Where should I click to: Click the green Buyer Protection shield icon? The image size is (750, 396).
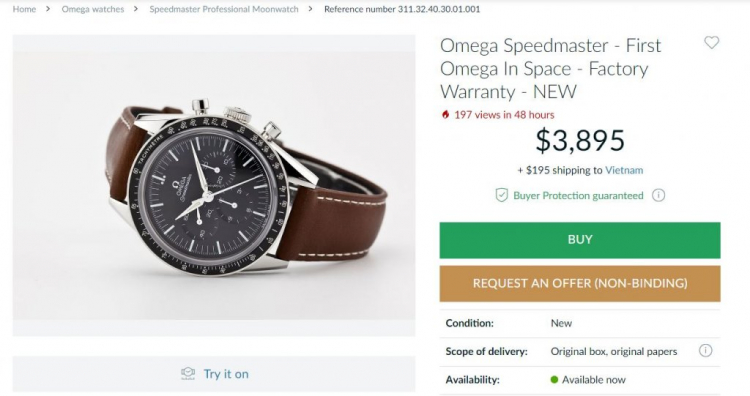[501, 195]
